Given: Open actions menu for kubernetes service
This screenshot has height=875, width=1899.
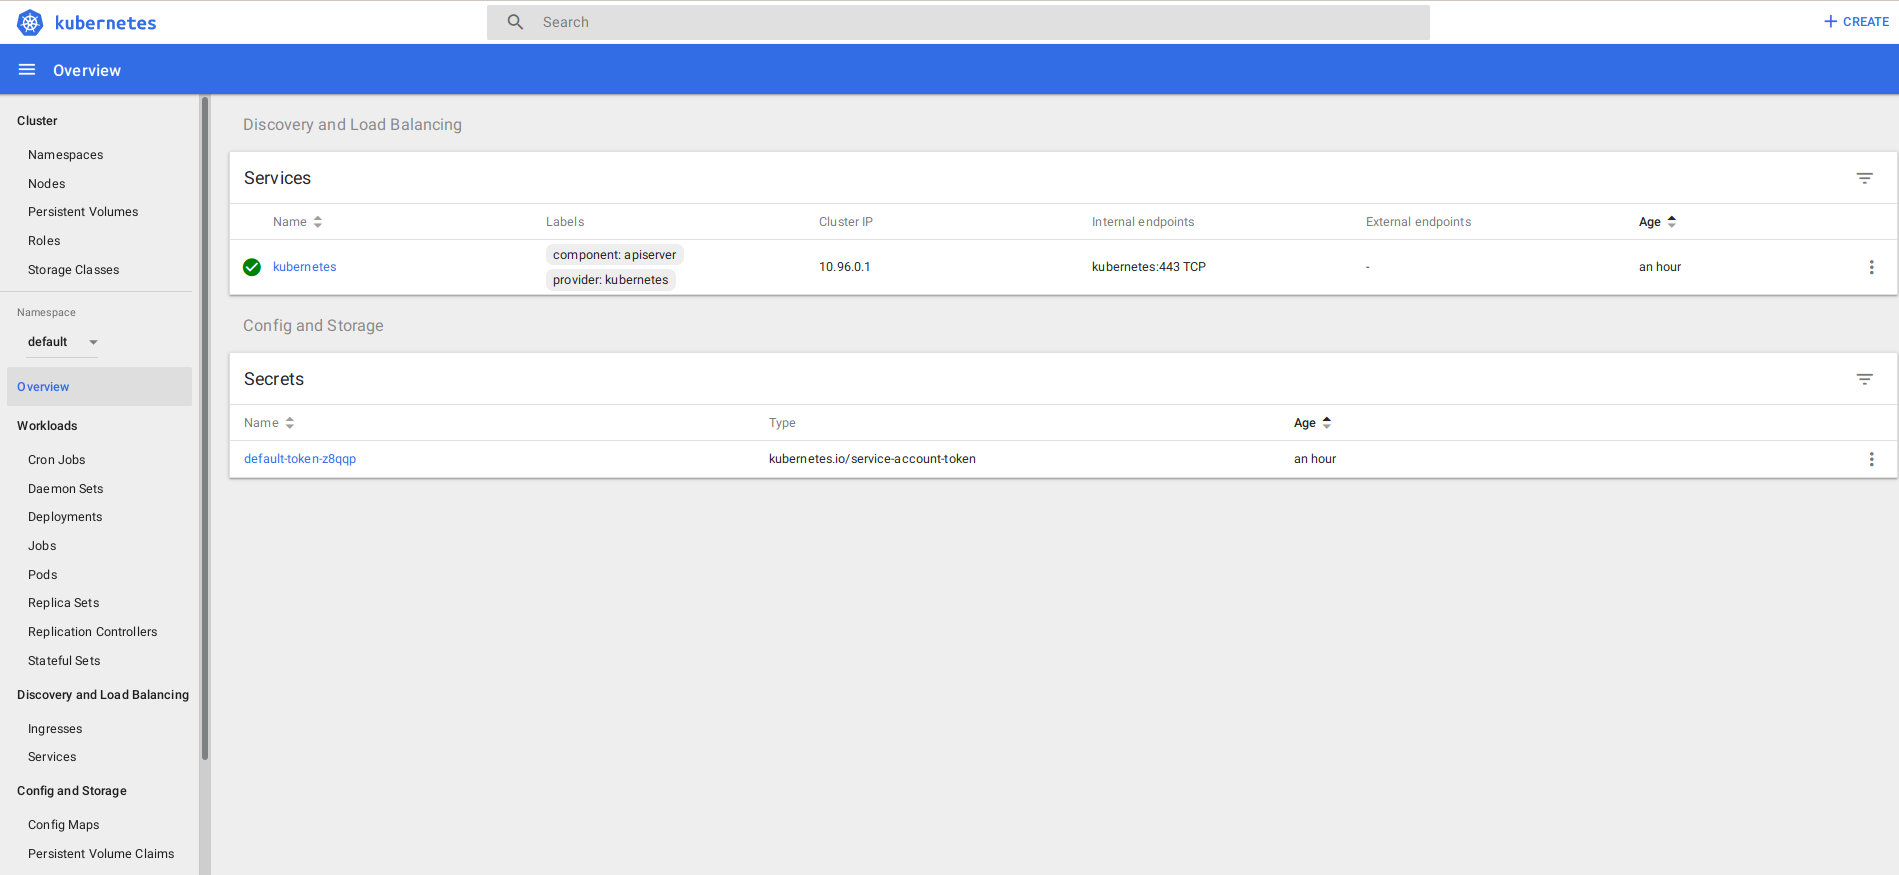Looking at the screenshot, I should point(1871,267).
